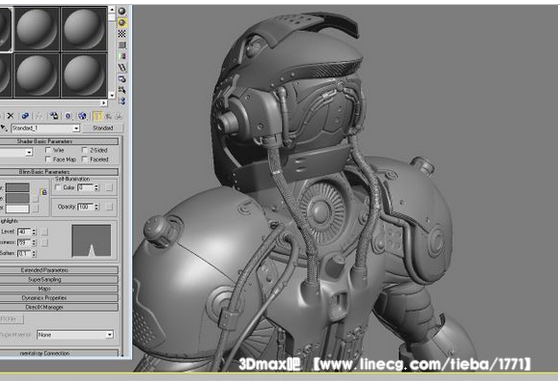Open the shader type dropdown
This screenshot has width=560, height=381.
point(29,152)
